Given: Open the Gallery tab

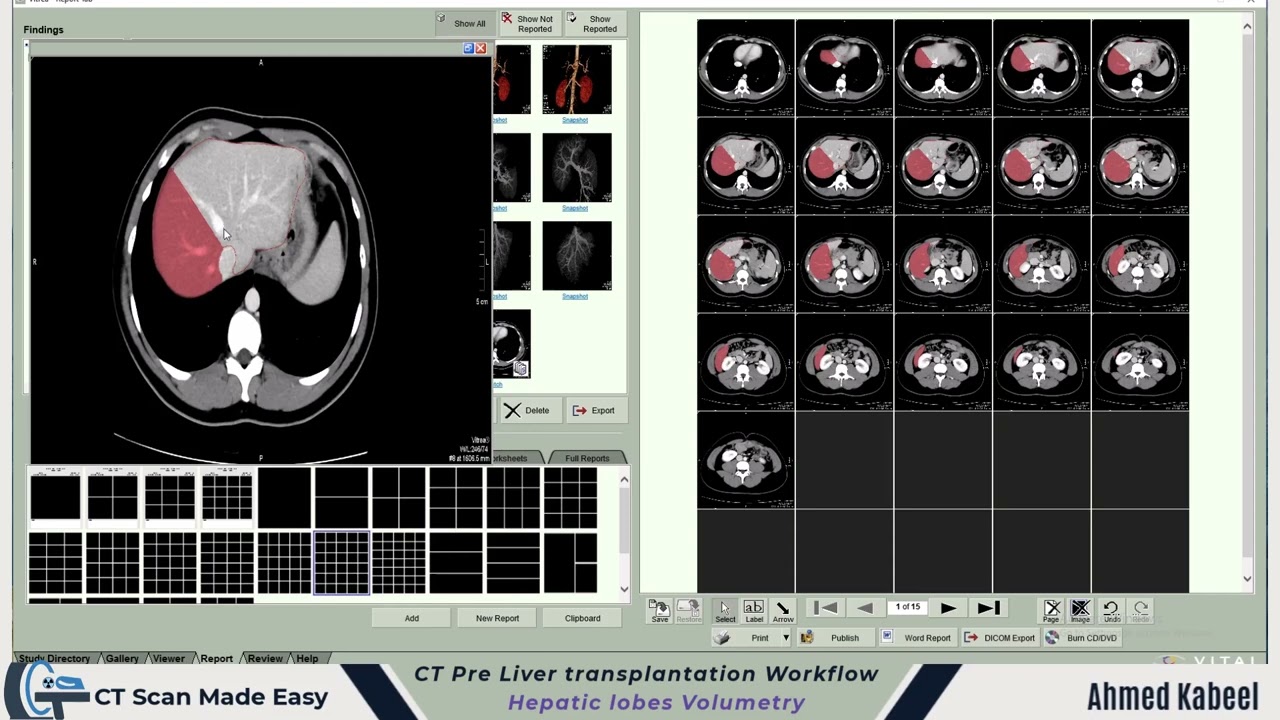Looking at the screenshot, I should click(x=122, y=658).
